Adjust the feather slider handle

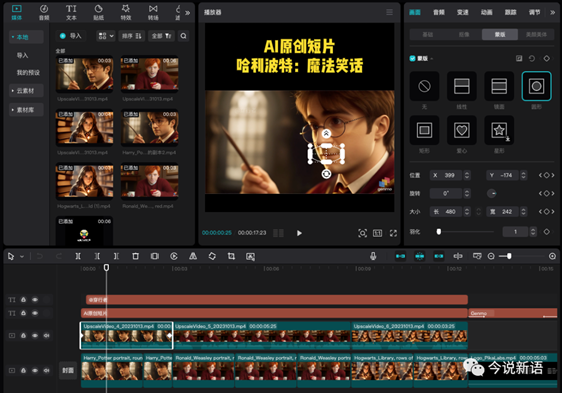tap(439, 232)
